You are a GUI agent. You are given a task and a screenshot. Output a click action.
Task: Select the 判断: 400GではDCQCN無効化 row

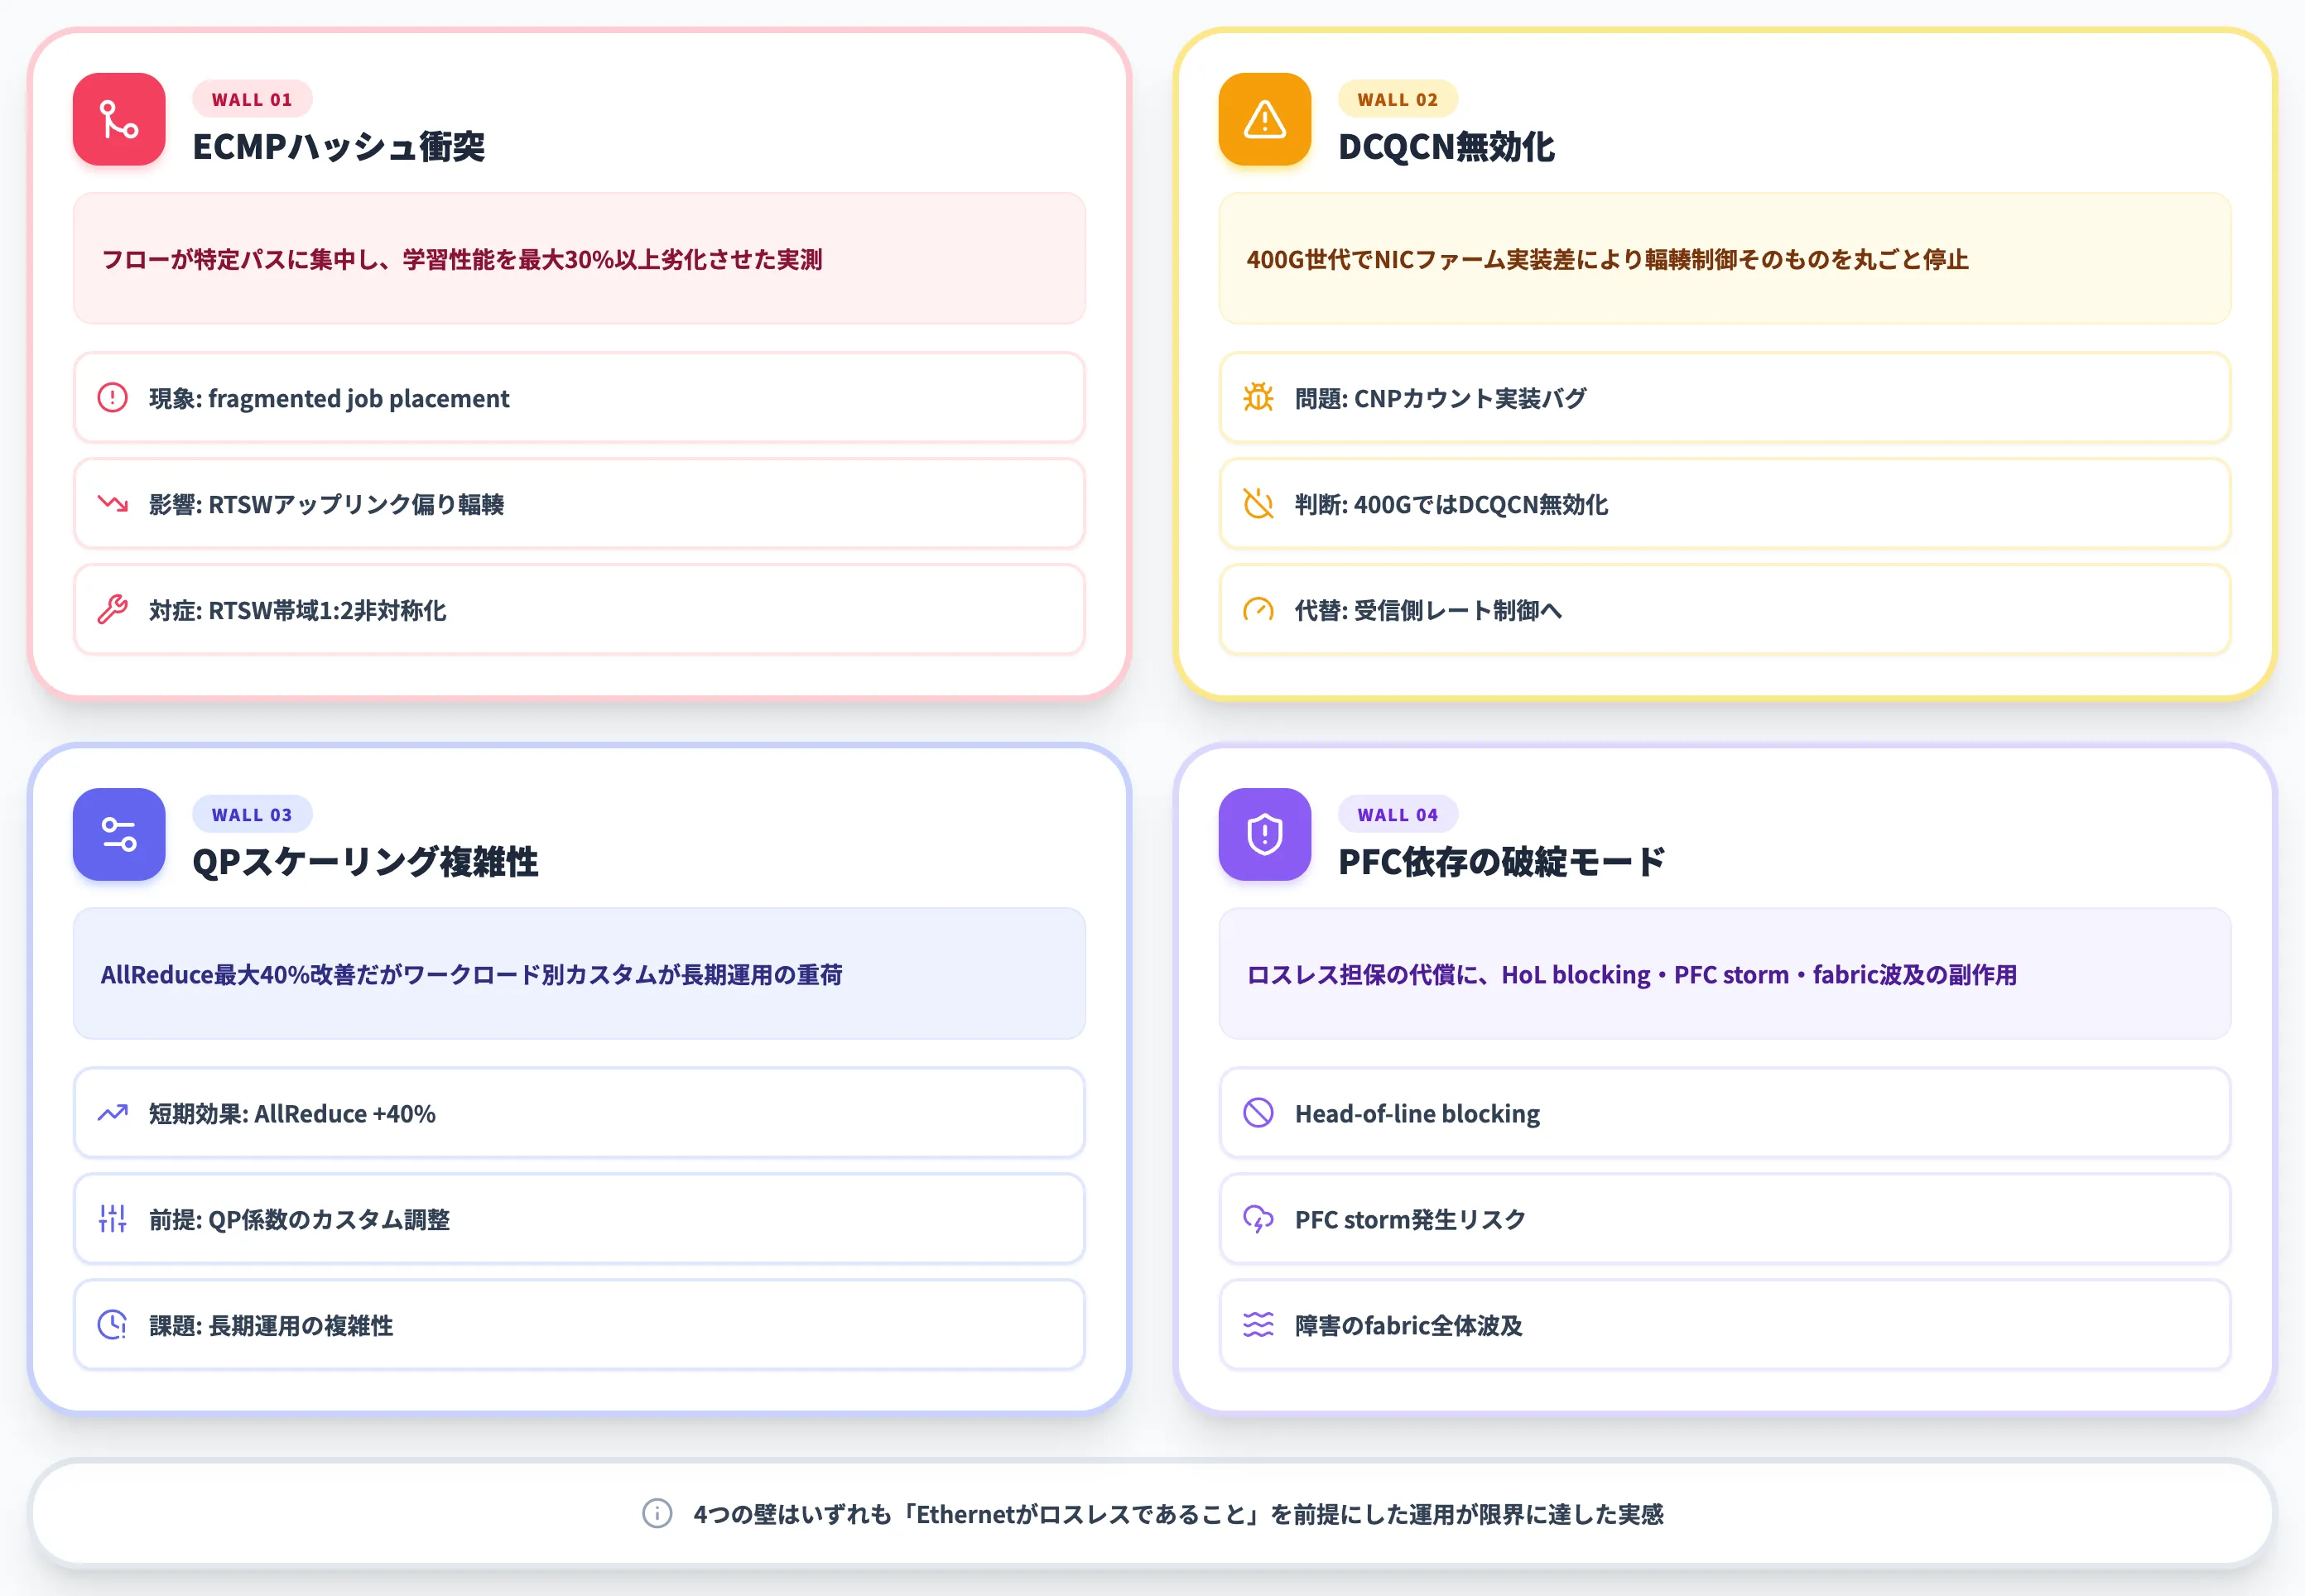(x=1724, y=504)
